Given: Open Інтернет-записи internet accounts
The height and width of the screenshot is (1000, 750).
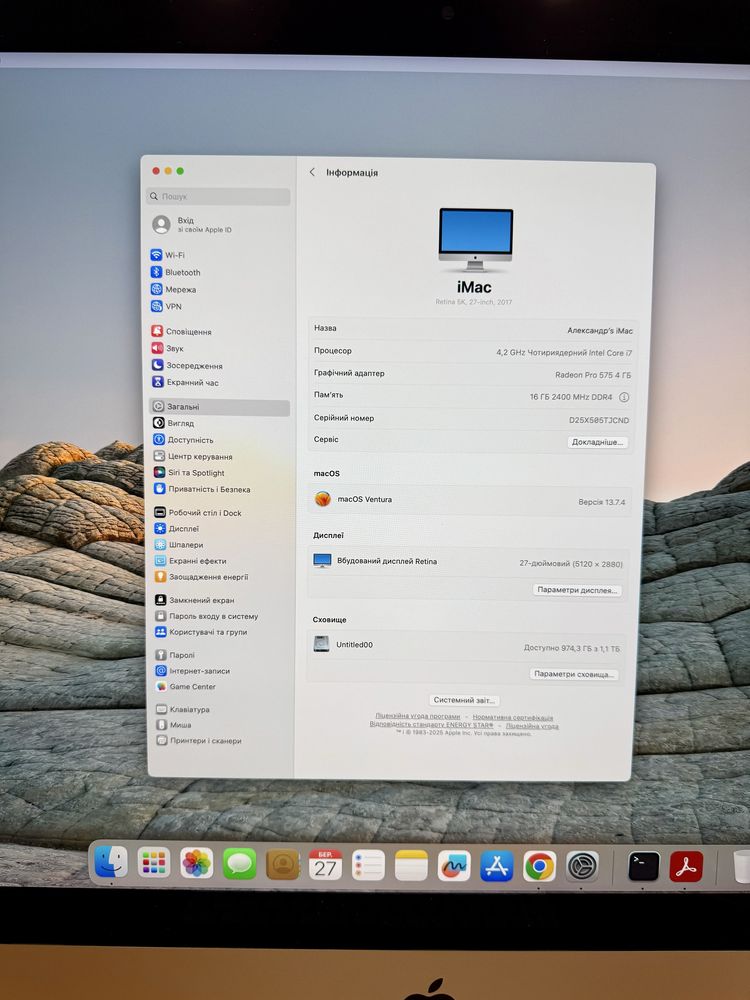Looking at the screenshot, I should (193, 671).
